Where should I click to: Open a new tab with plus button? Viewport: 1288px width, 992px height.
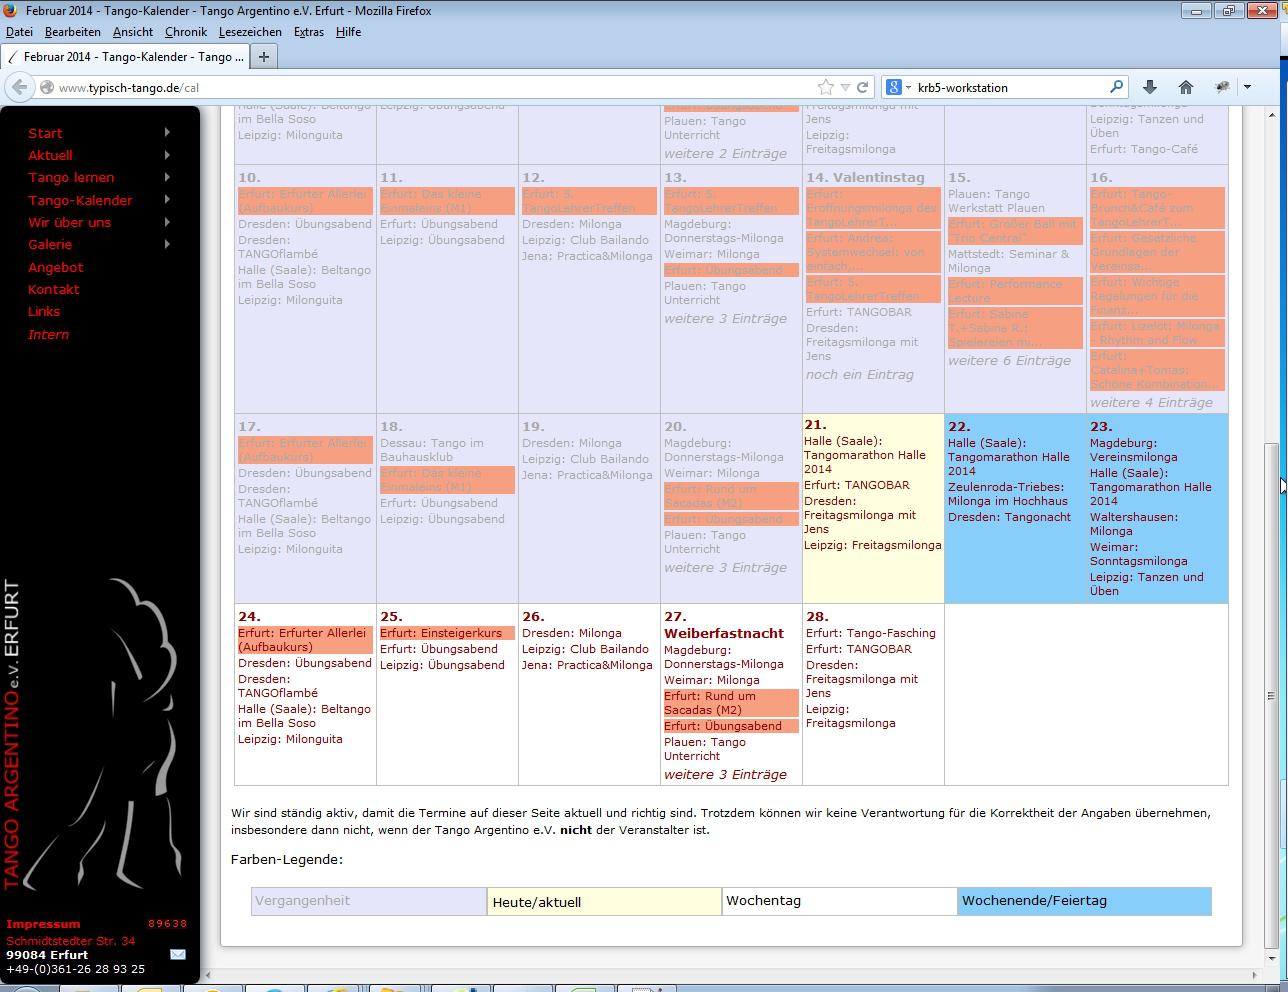click(x=264, y=57)
